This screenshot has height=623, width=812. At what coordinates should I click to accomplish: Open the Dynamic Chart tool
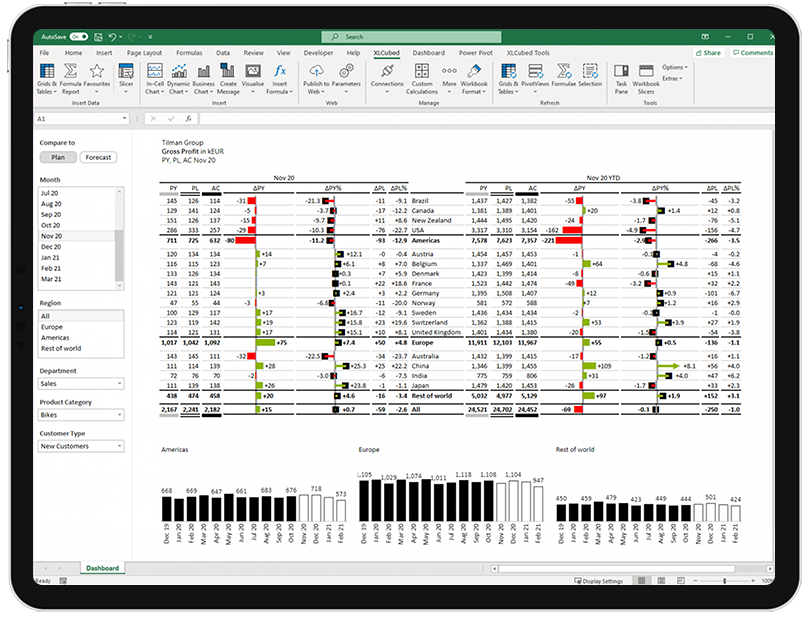[x=179, y=79]
